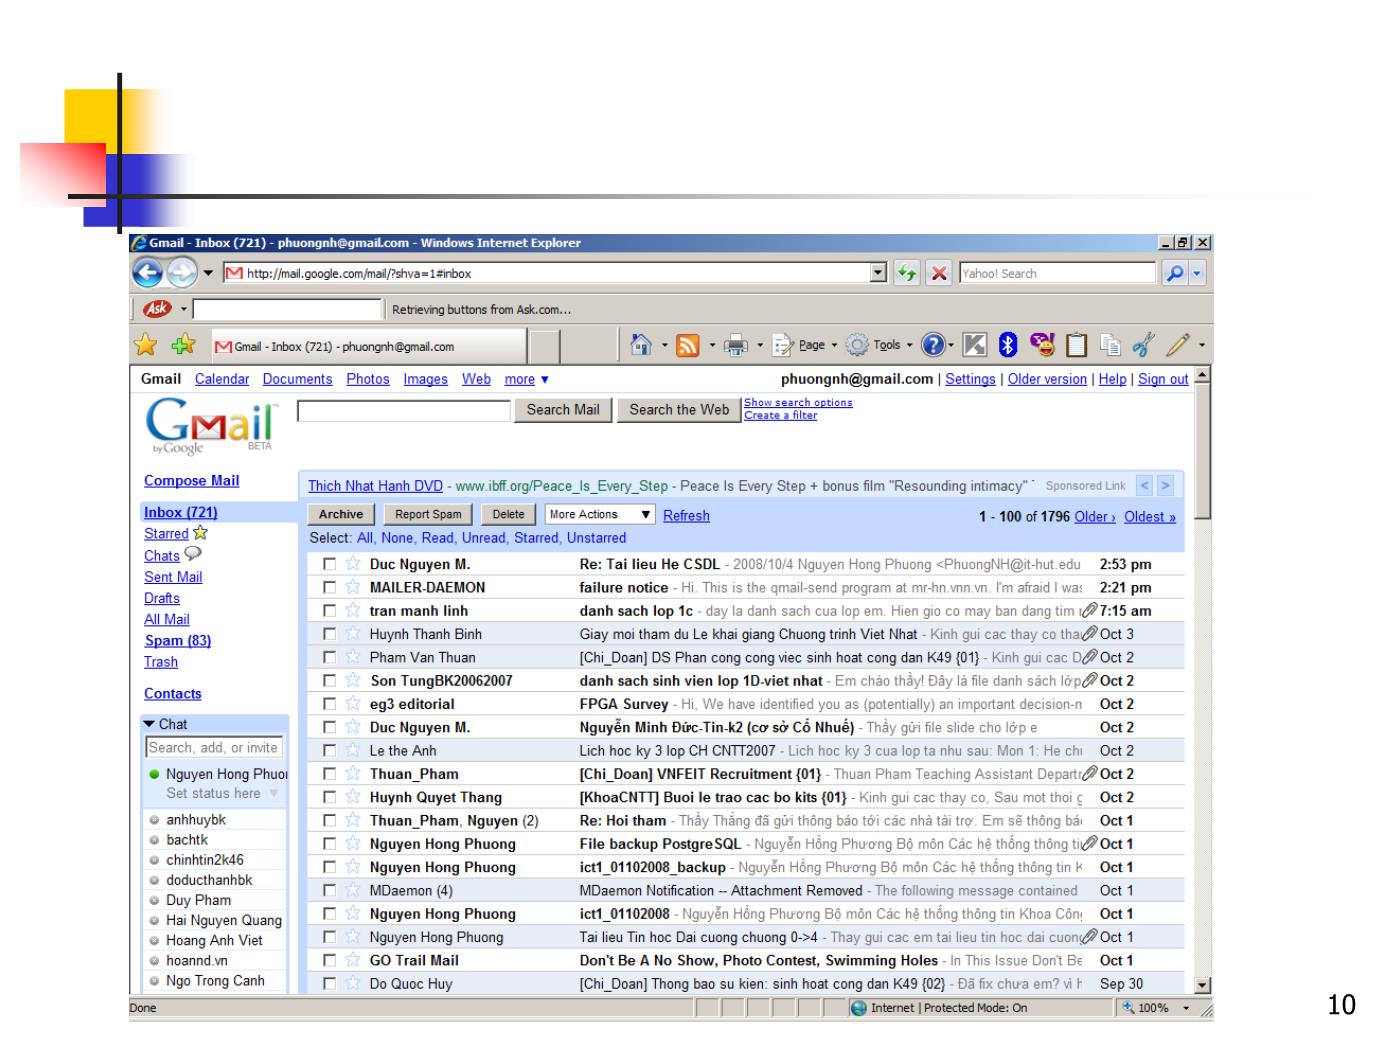Tick the checkbox for the MAILER-DAEMON email
The image size is (1399, 1049).
pyautogui.click(x=330, y=588)
